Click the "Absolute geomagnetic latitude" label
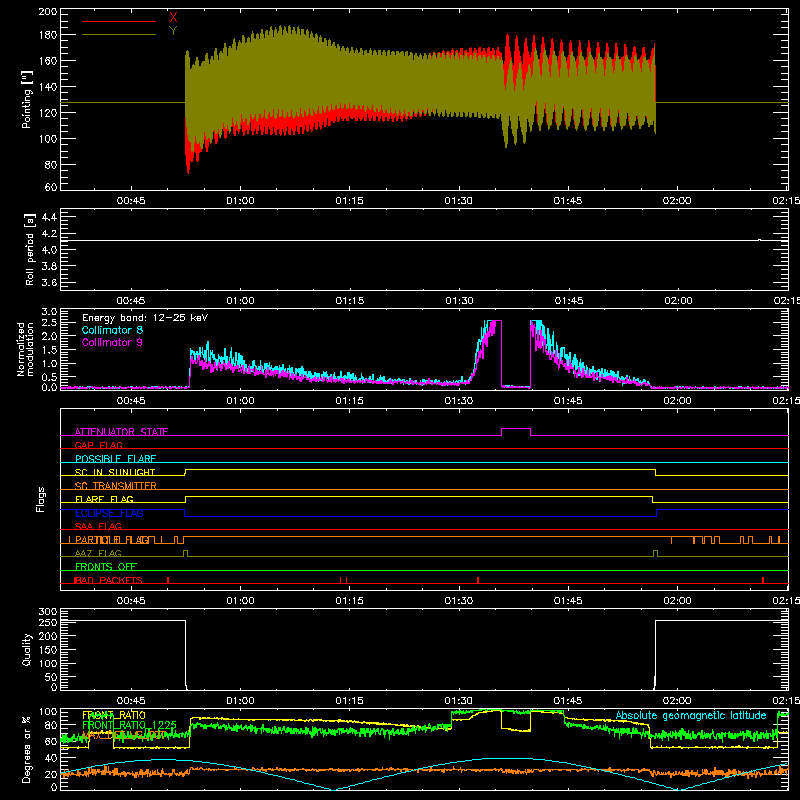 click(691, 716)
